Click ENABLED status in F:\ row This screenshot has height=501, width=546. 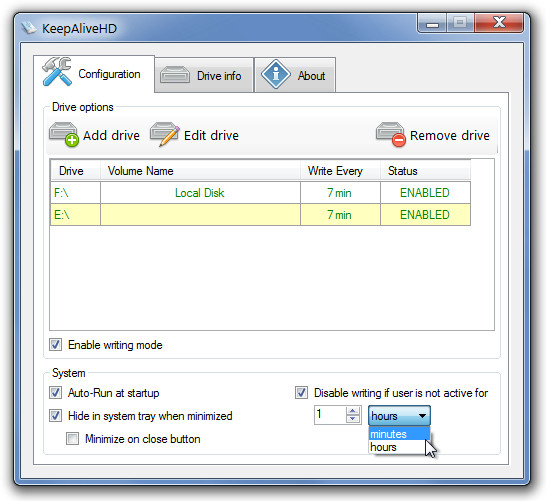coord(425,193)
